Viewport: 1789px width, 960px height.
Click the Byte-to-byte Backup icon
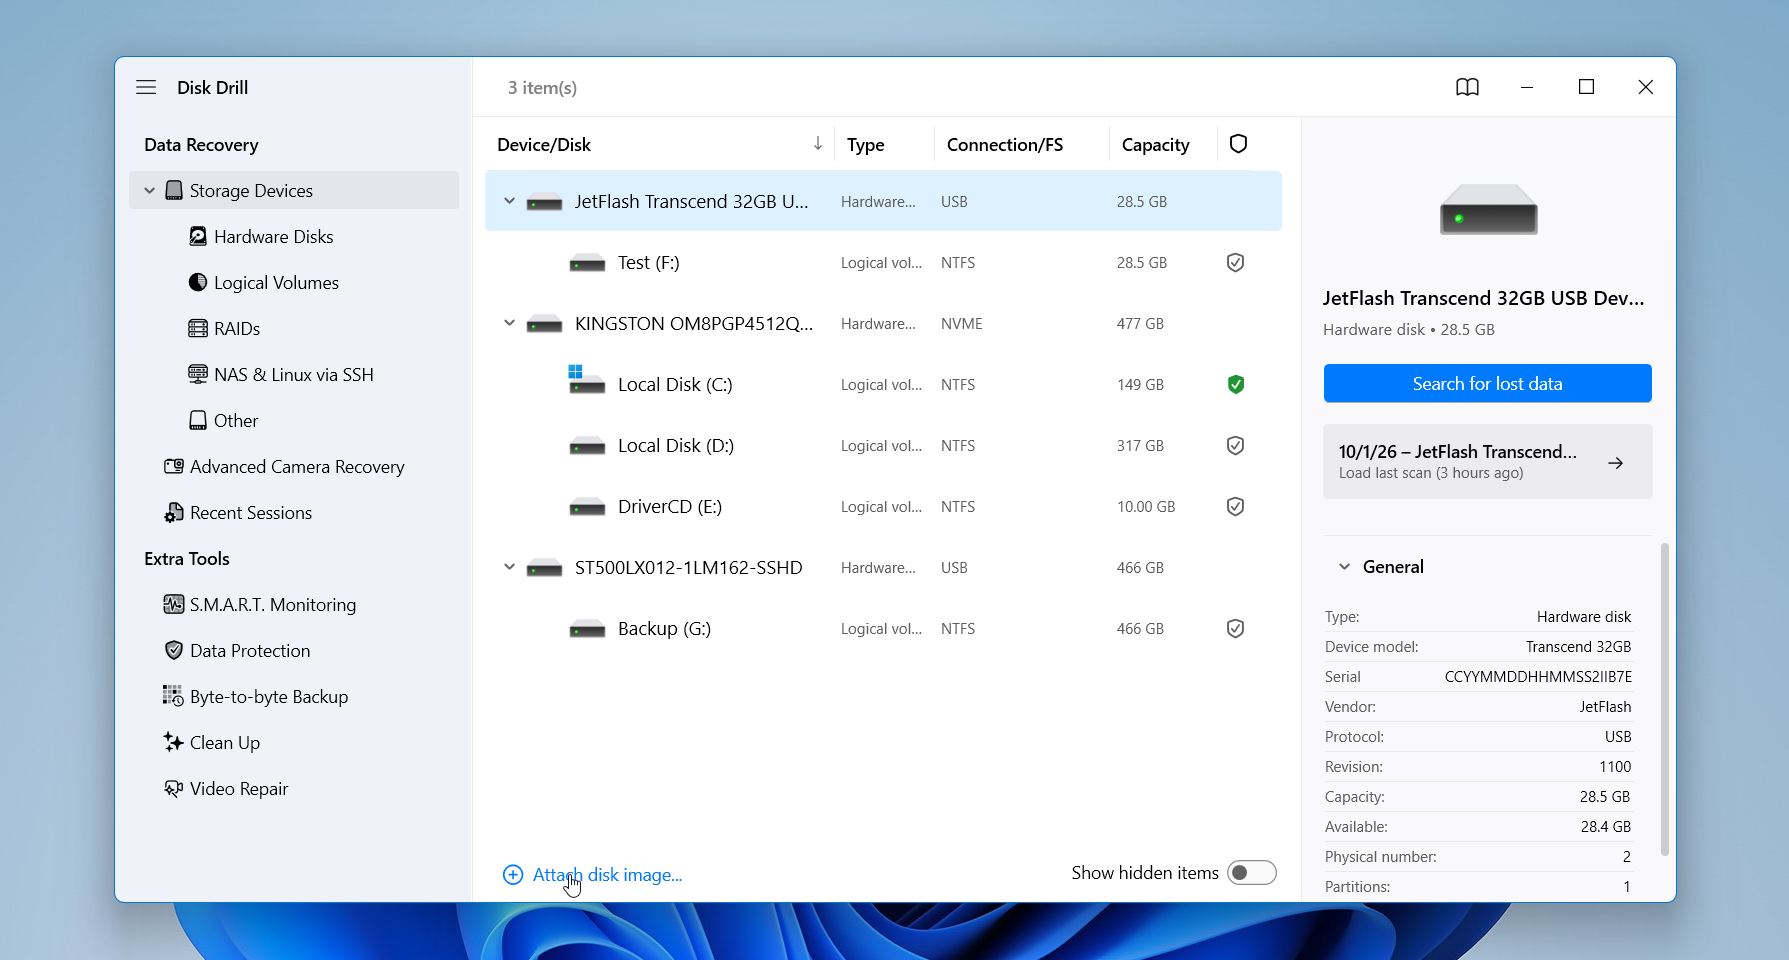pyautogui.click(x=174, y=696)
